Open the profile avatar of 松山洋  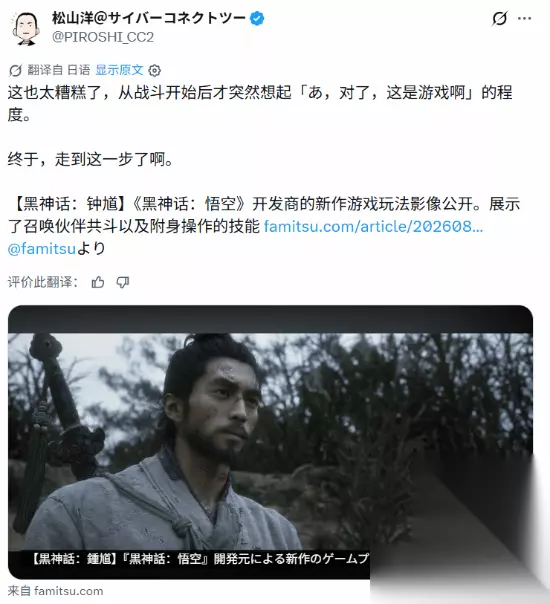(x=26, y=28)
